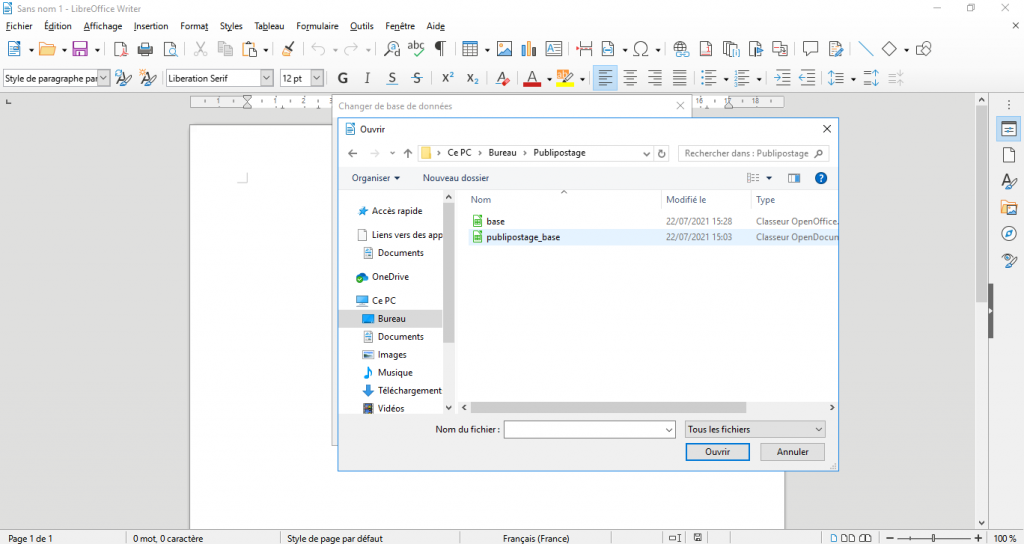Click the Open folder toolbar icon

[47, 49]
